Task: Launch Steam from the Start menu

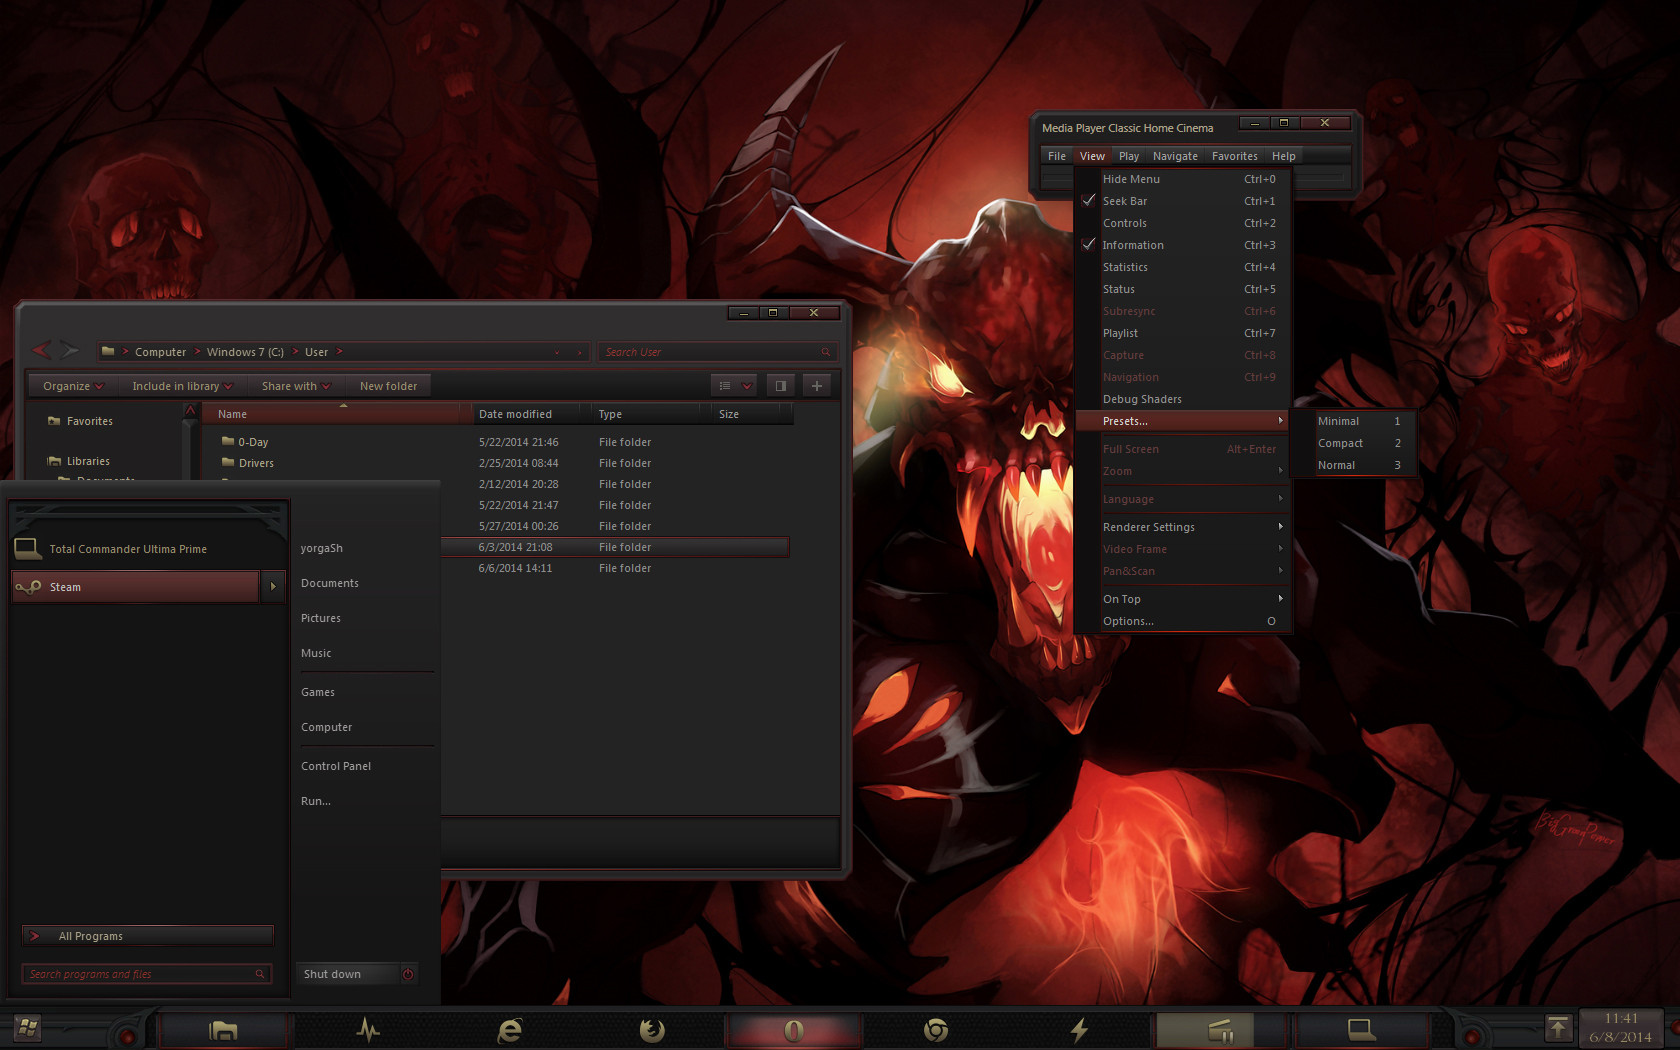Action: [x=135, y=587]
